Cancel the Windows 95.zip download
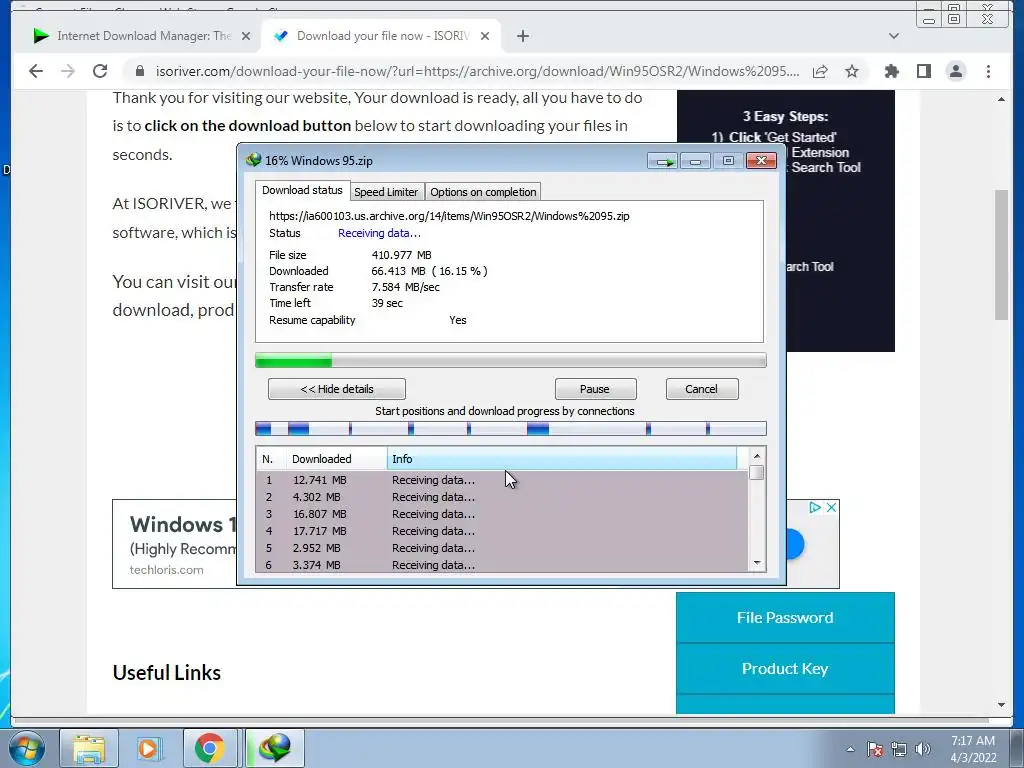 click(x=701, y=389)
